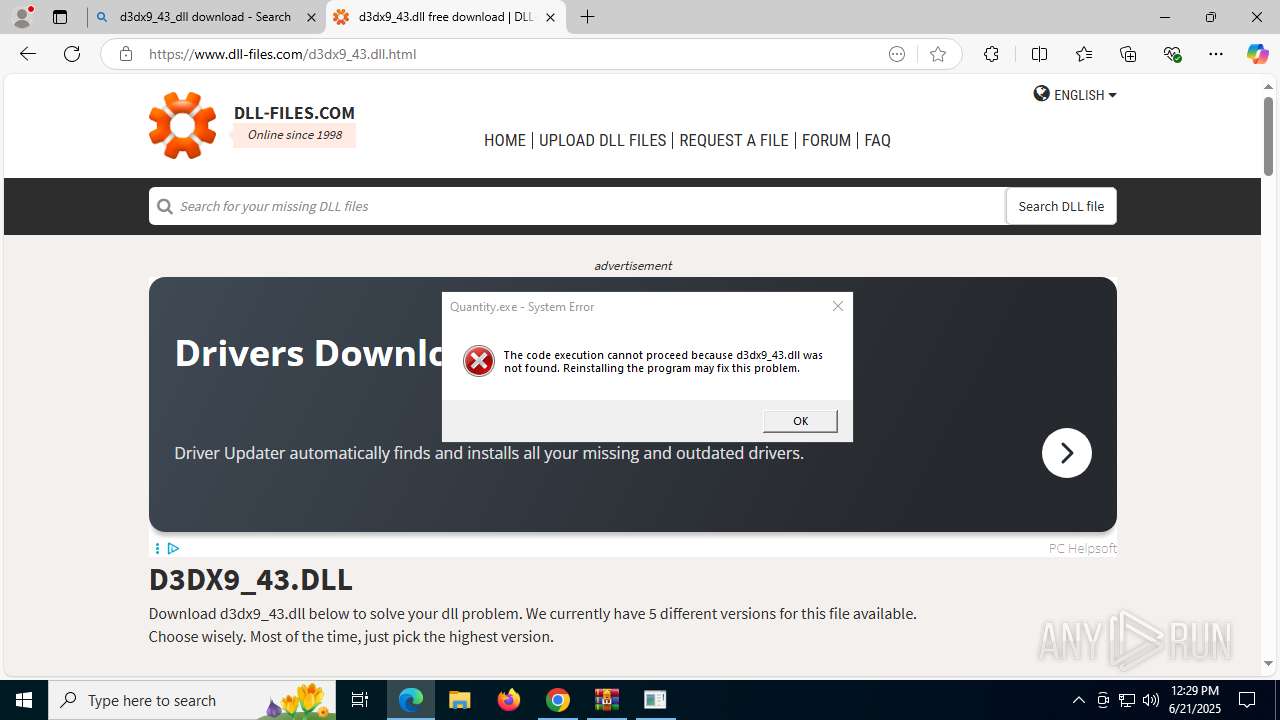Toggle split screen view
The width and height of the screenshot is (1280, 720).
tap(1039, 54)
